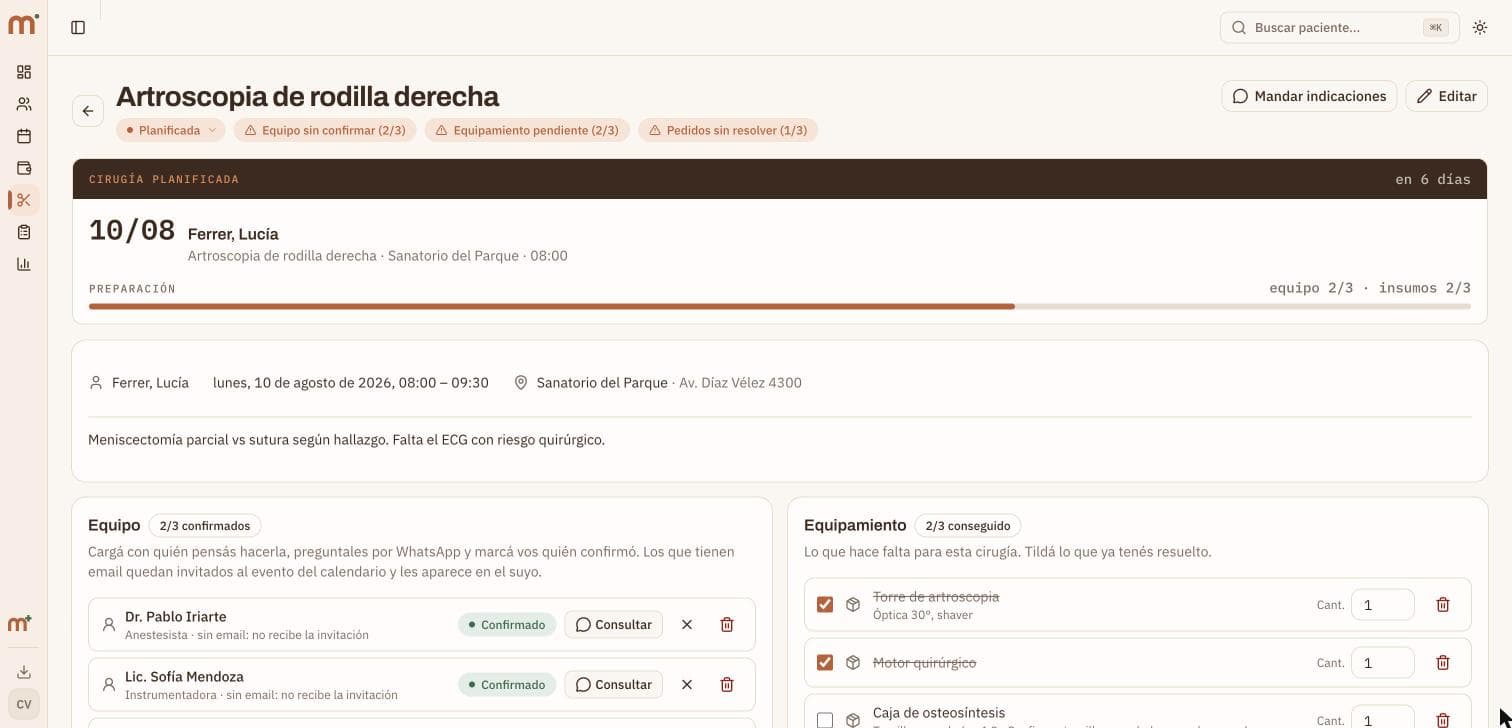Uncheck Motor quirúrgico checkbox
This screenshot has height=728, width=1512.
pyautogui.click(x=825, y=663)
